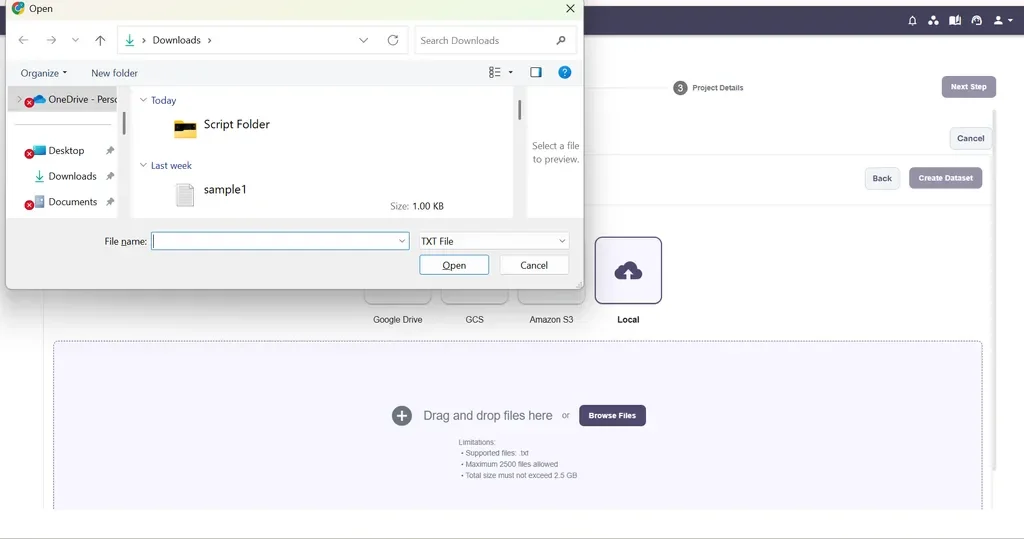Cancel the Open file dialog
The height and width of the screenshot is (539, 1024).
(x=534, y=265)
